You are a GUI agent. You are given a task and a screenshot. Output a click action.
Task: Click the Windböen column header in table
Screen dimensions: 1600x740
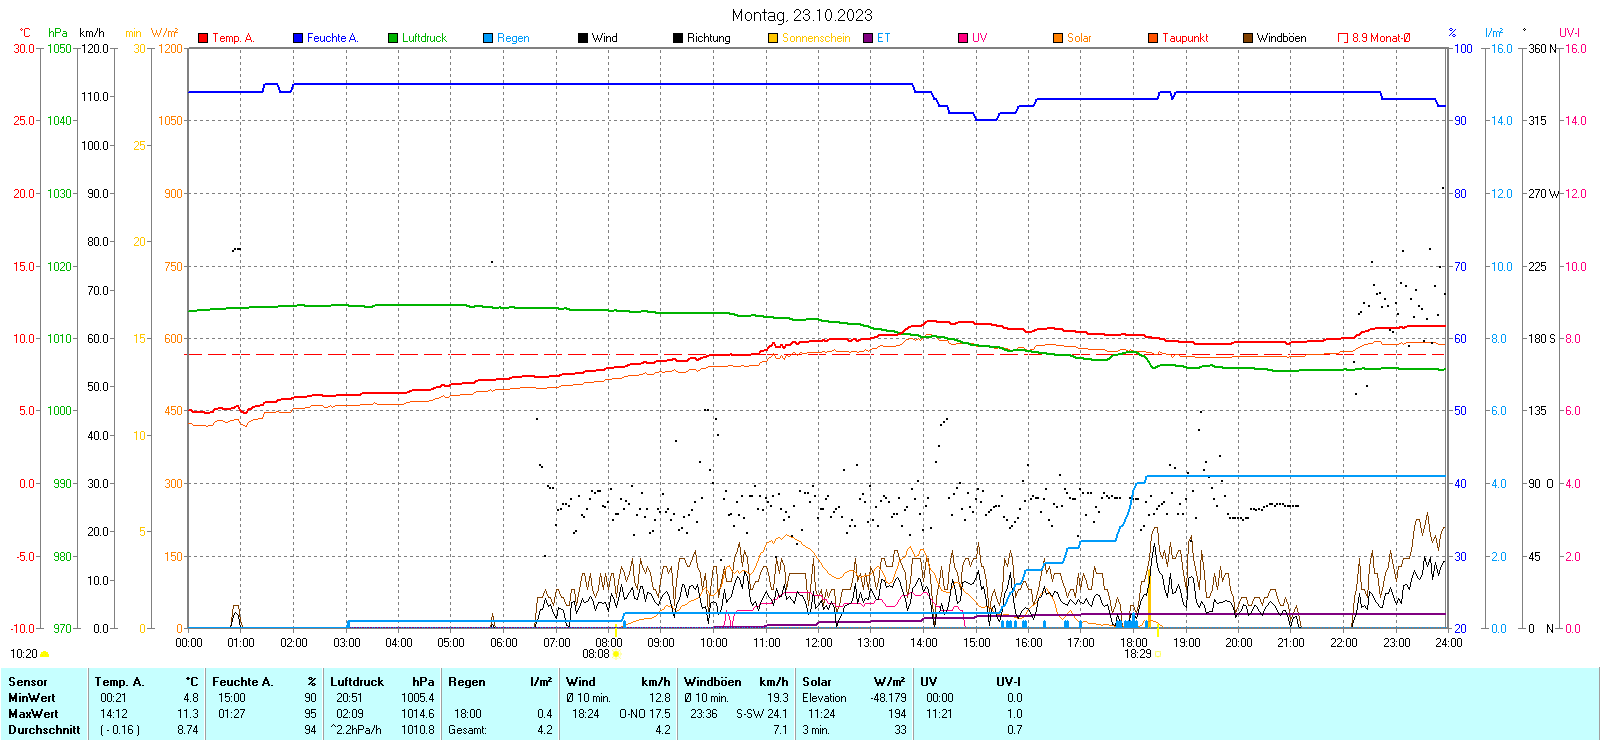coord(712,682)
